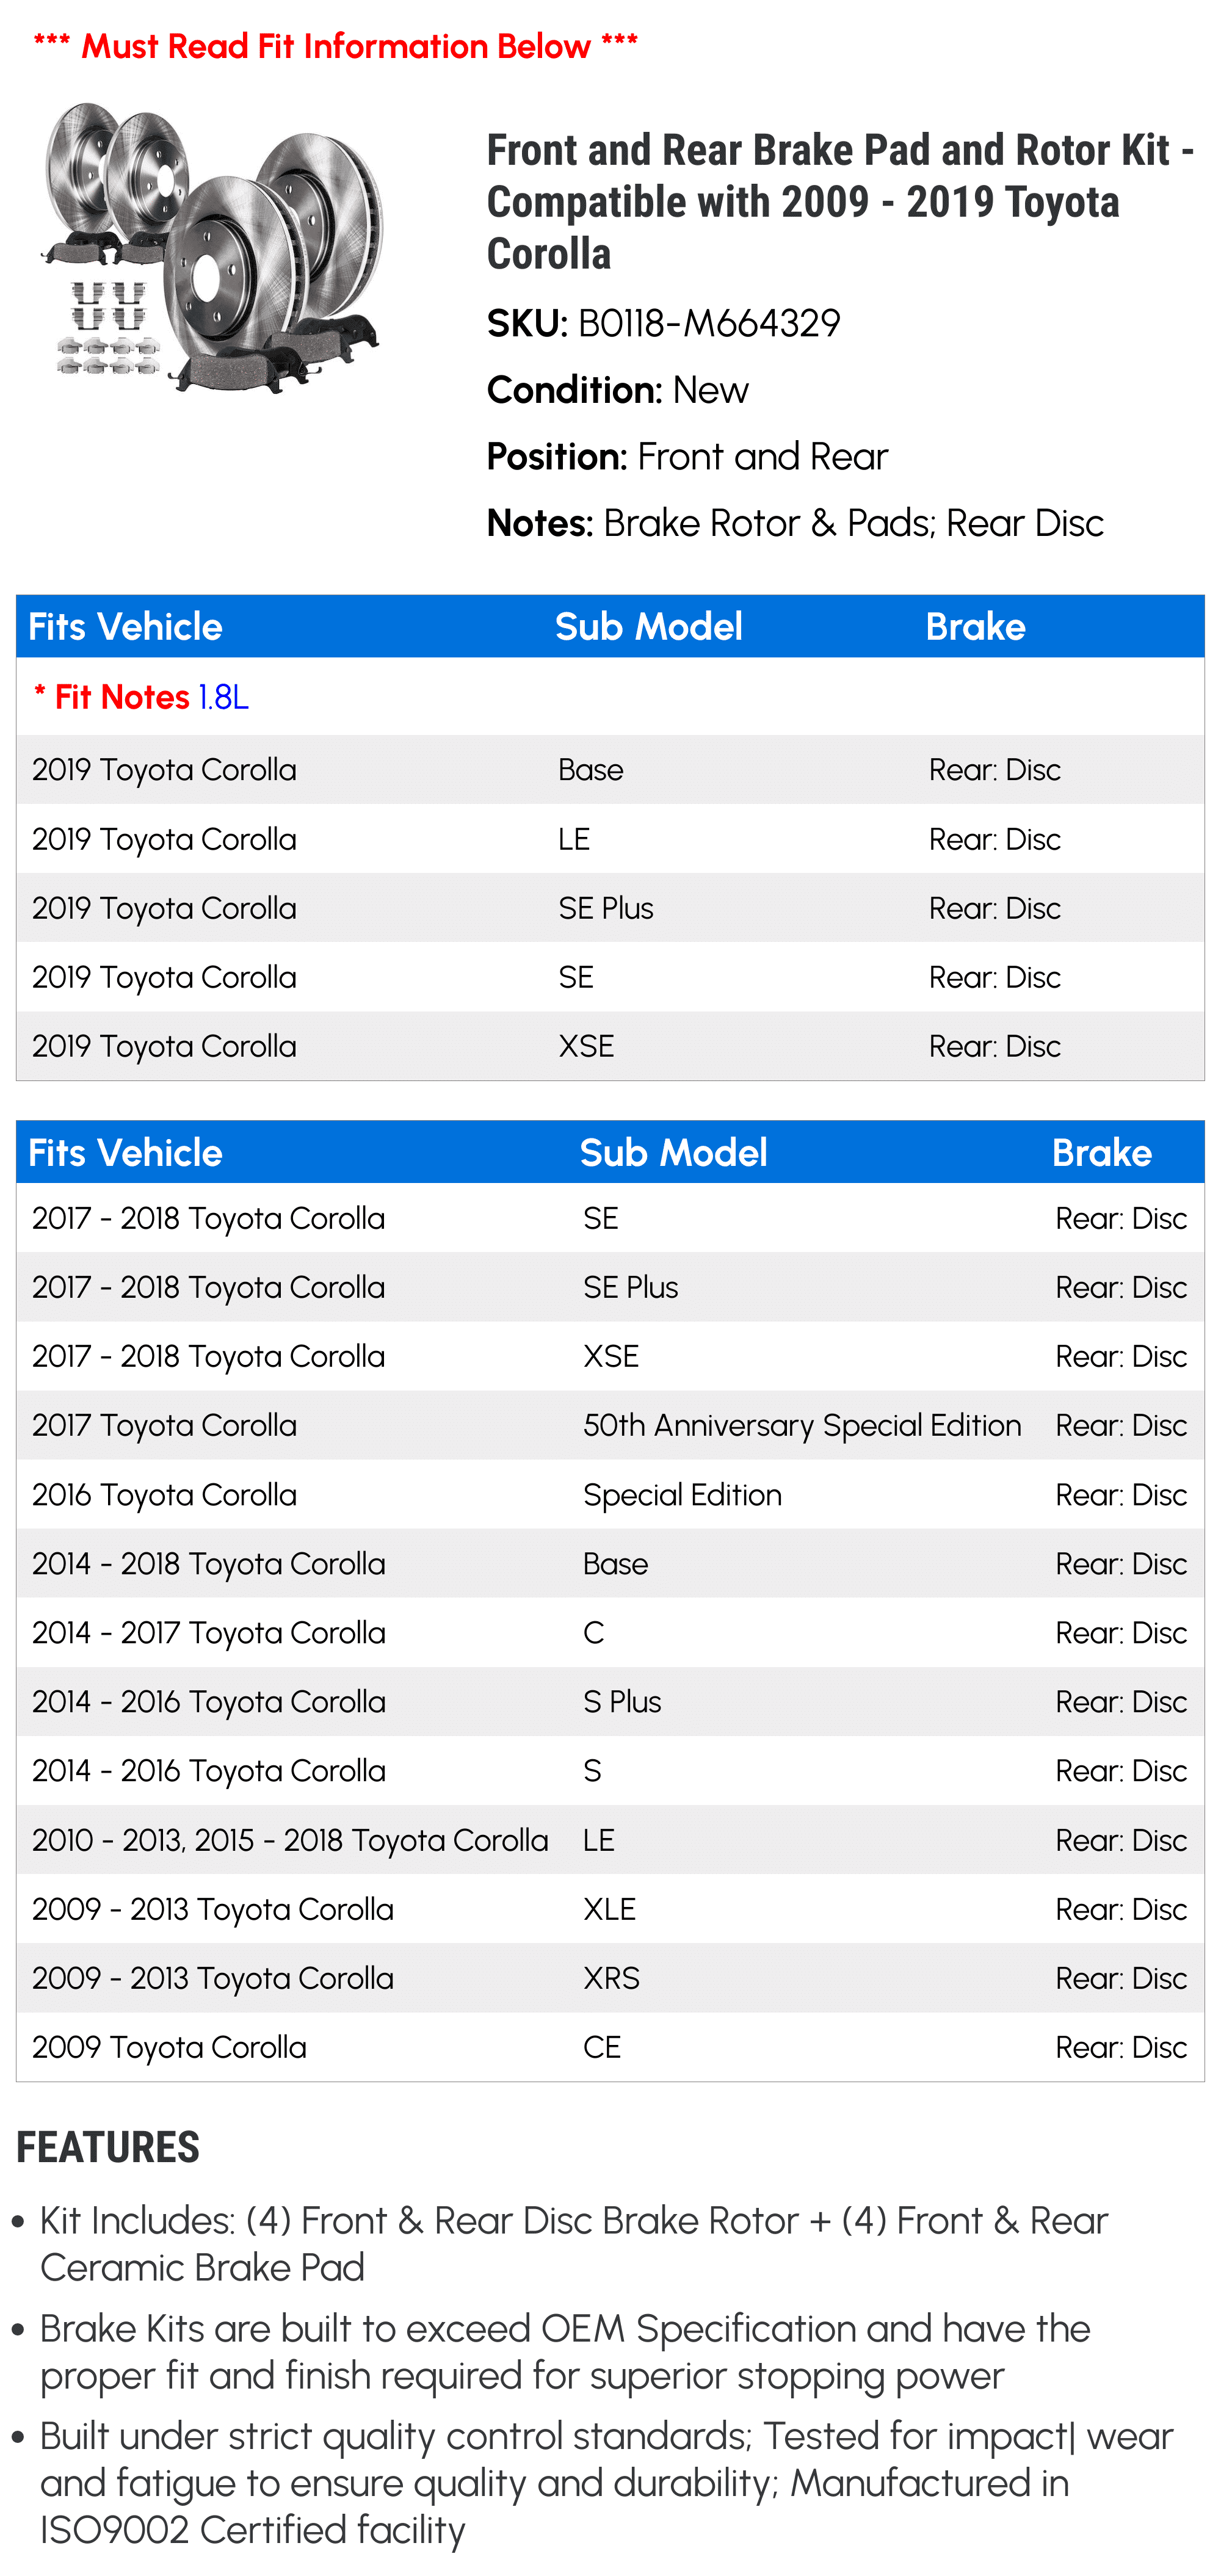This screenshot has width=1221, height=2576.
Task: Click the 50th Anniversary Special Edition row
Action: [x=610, y=1425]
